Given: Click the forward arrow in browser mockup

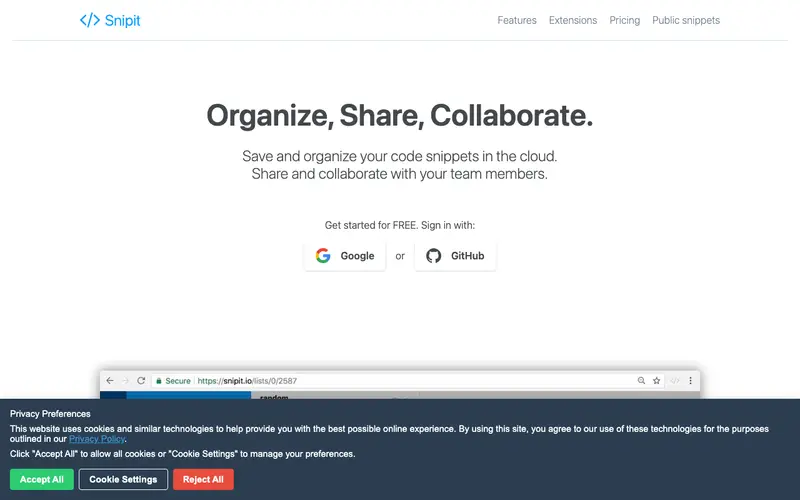Looking at the screenshot, I should click(125, 381).
